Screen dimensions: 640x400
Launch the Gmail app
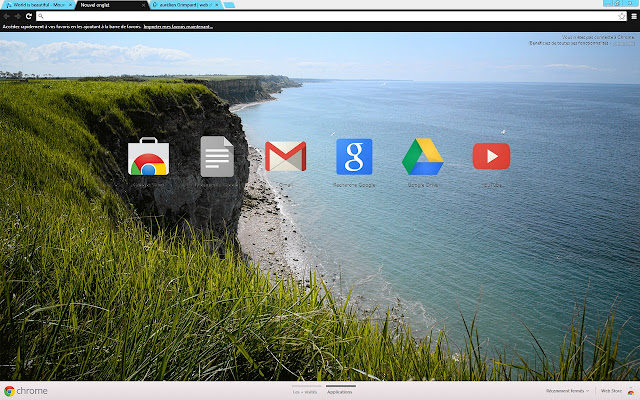tap(285, 156)
